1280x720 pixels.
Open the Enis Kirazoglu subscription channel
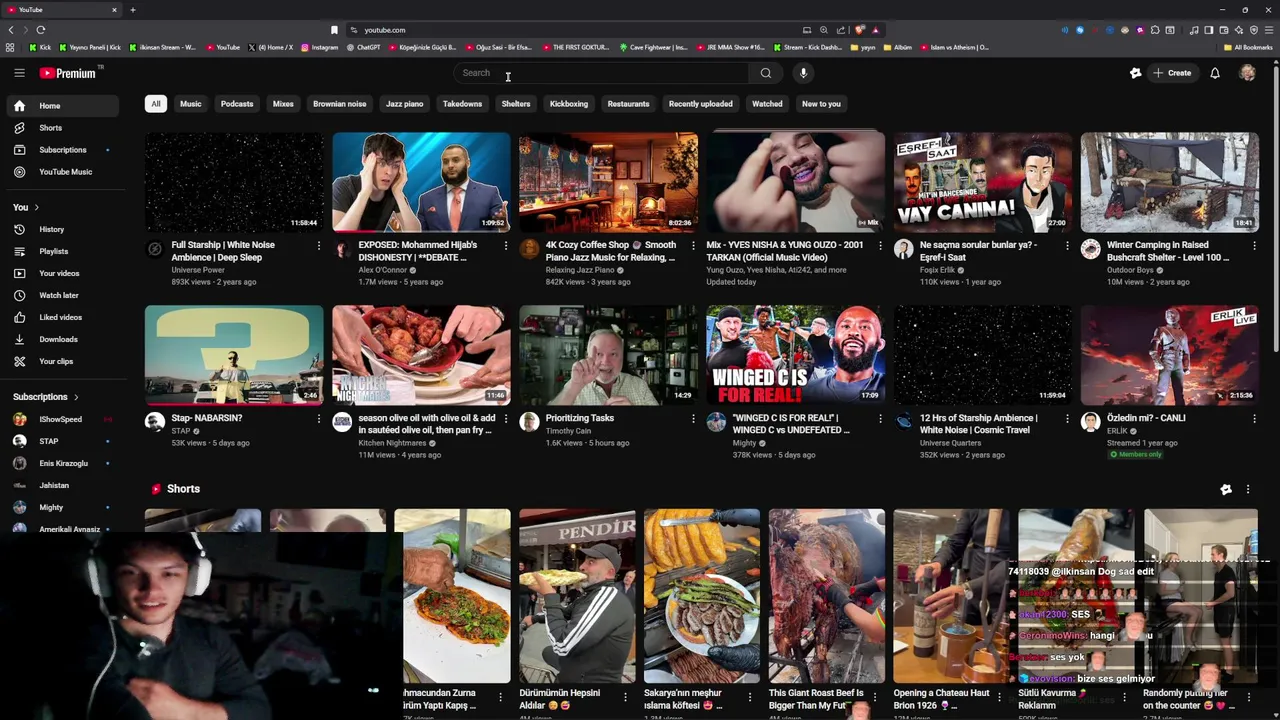coord(62,463)
